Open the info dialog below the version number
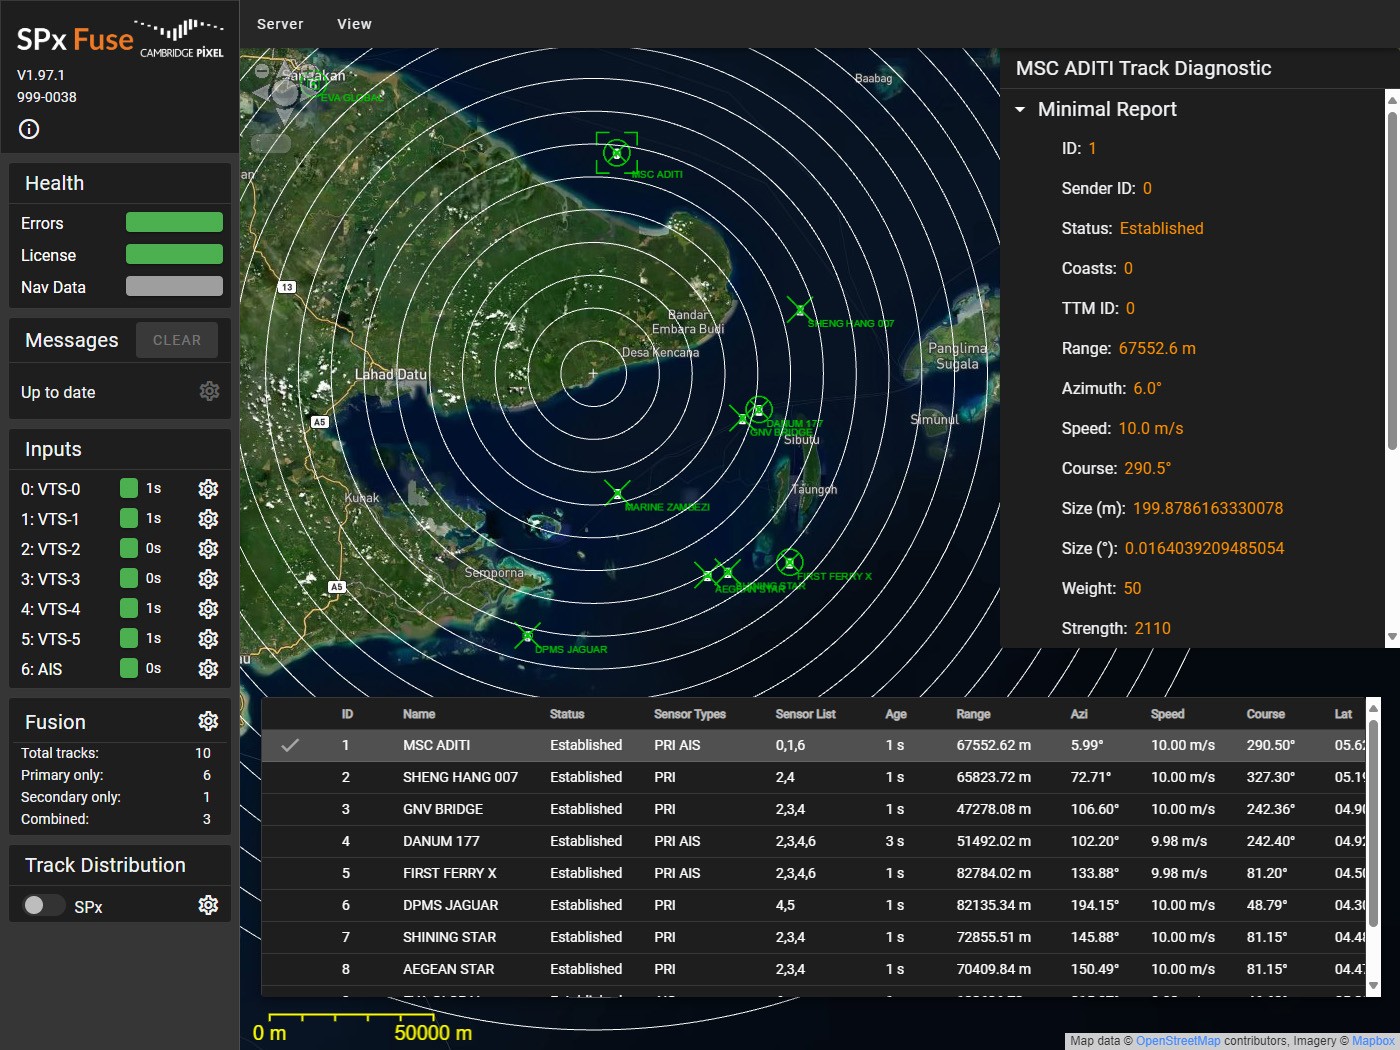The width and height of the screenshot is (1400, 1050). click(x=28, y=129)
